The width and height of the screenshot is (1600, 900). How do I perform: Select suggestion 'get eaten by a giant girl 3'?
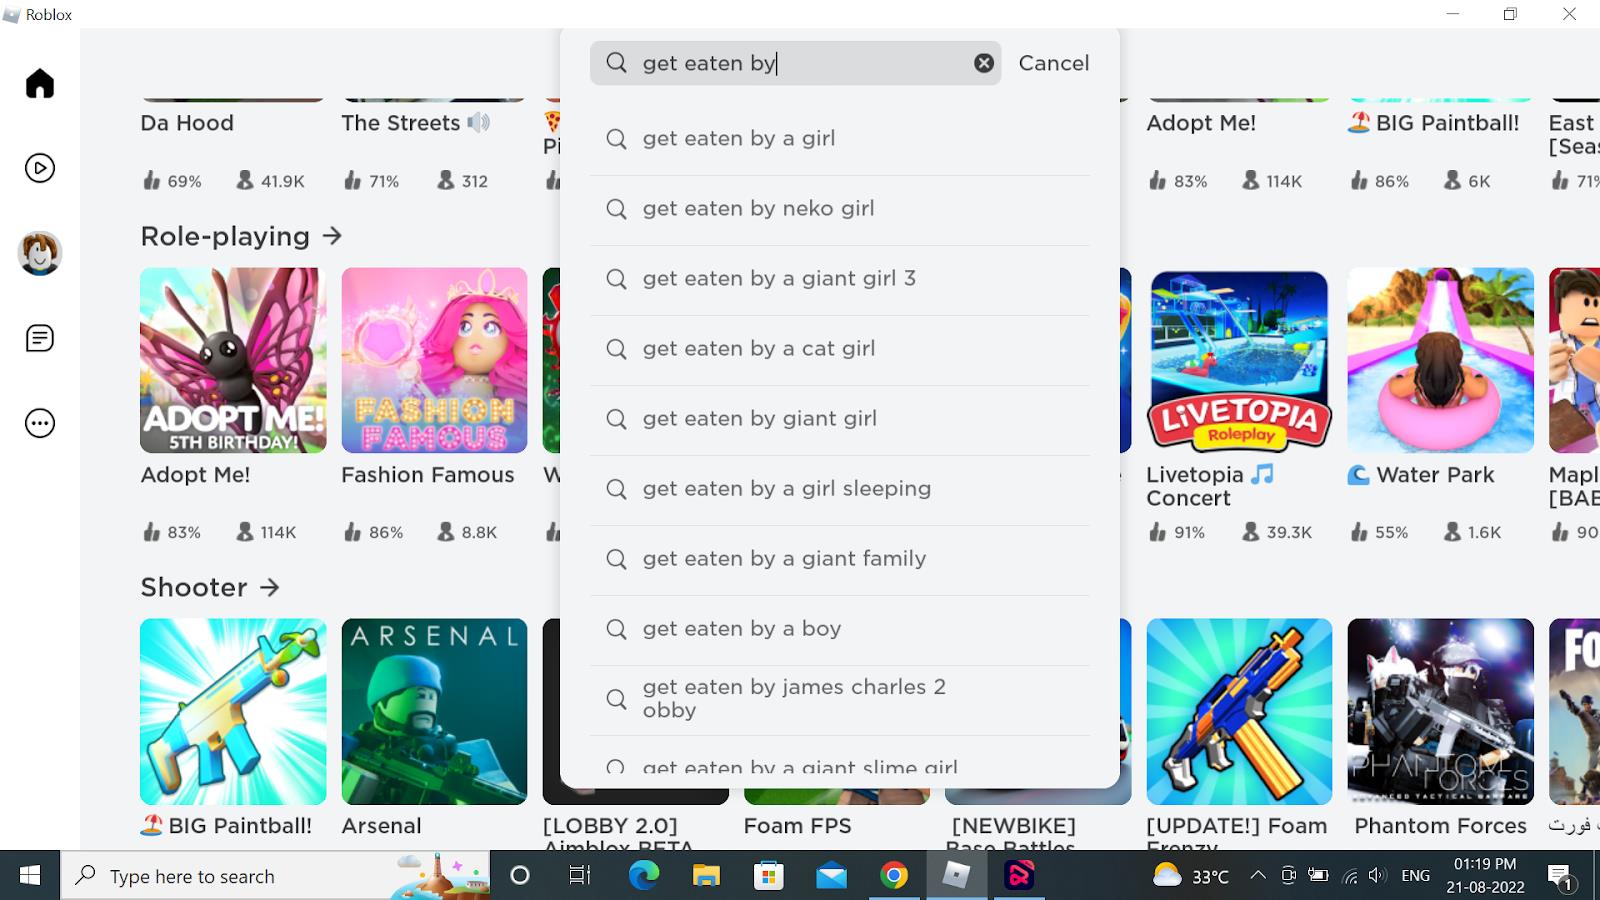tap(840, 279)
